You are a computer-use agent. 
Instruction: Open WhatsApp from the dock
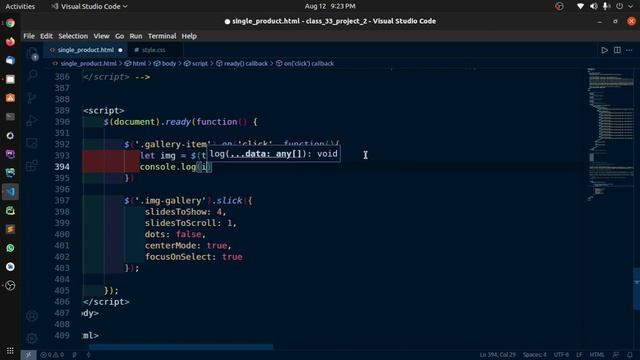10,248
